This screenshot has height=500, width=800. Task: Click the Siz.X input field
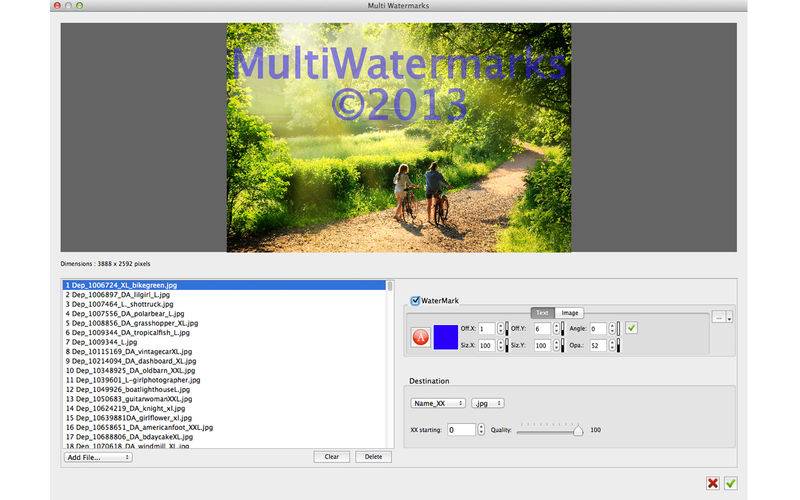(487, 345)
